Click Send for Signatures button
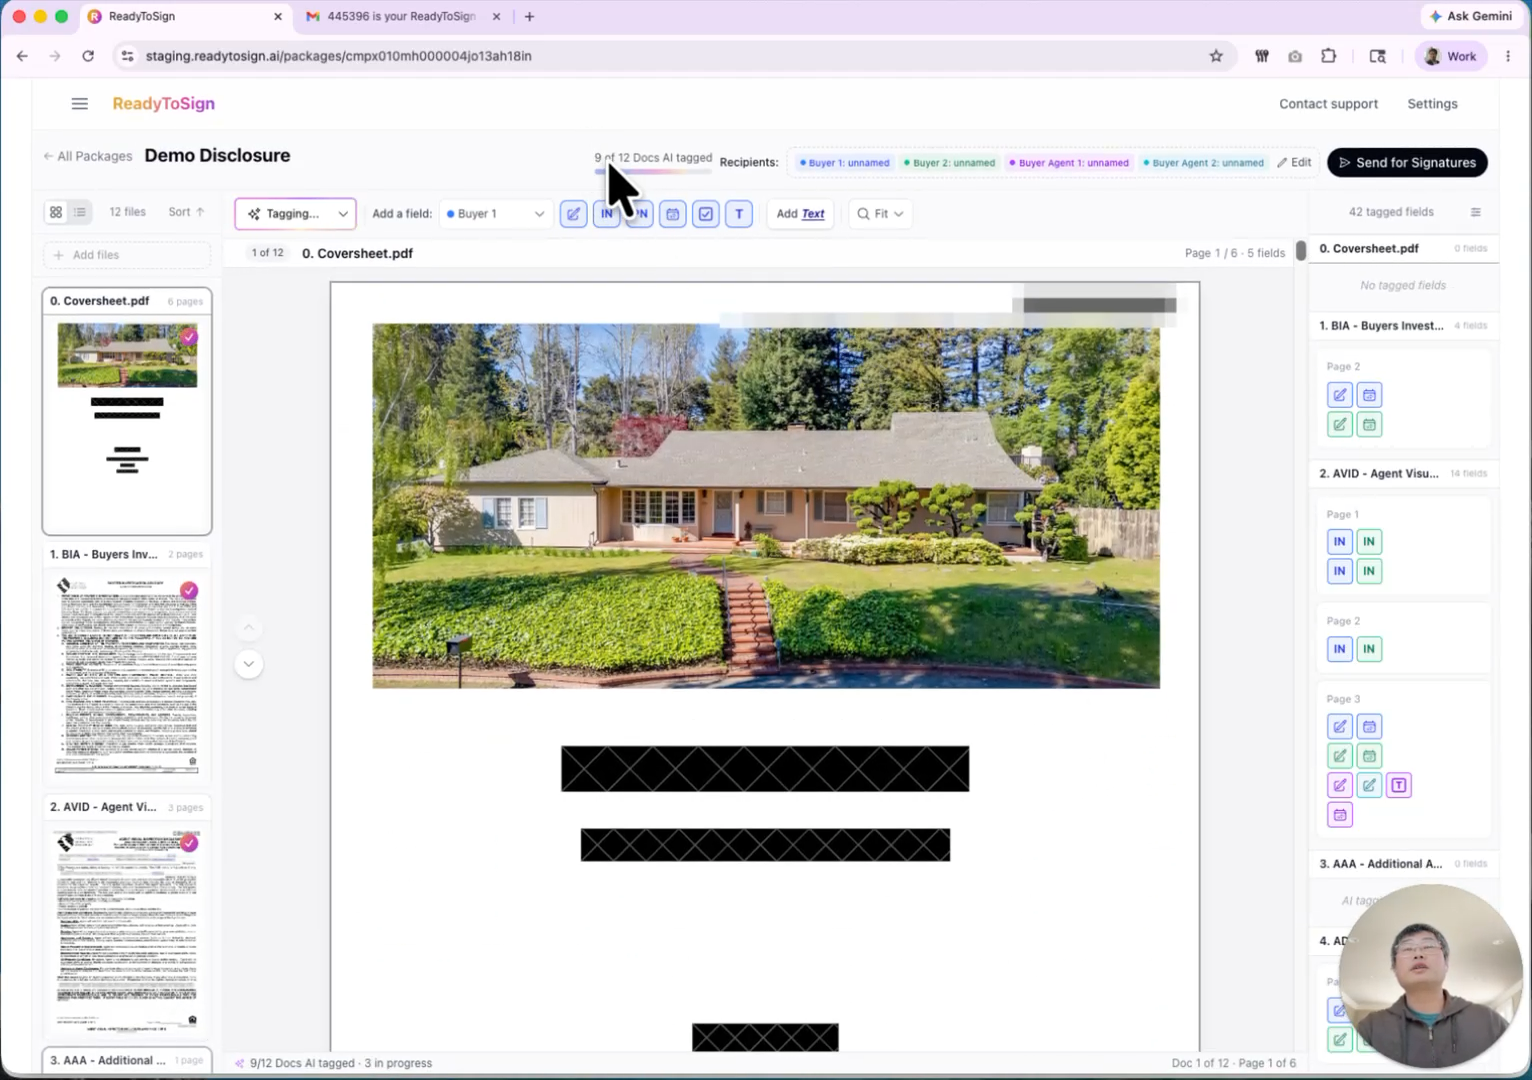The image size is (1532, 1080). pos(1407,162)
